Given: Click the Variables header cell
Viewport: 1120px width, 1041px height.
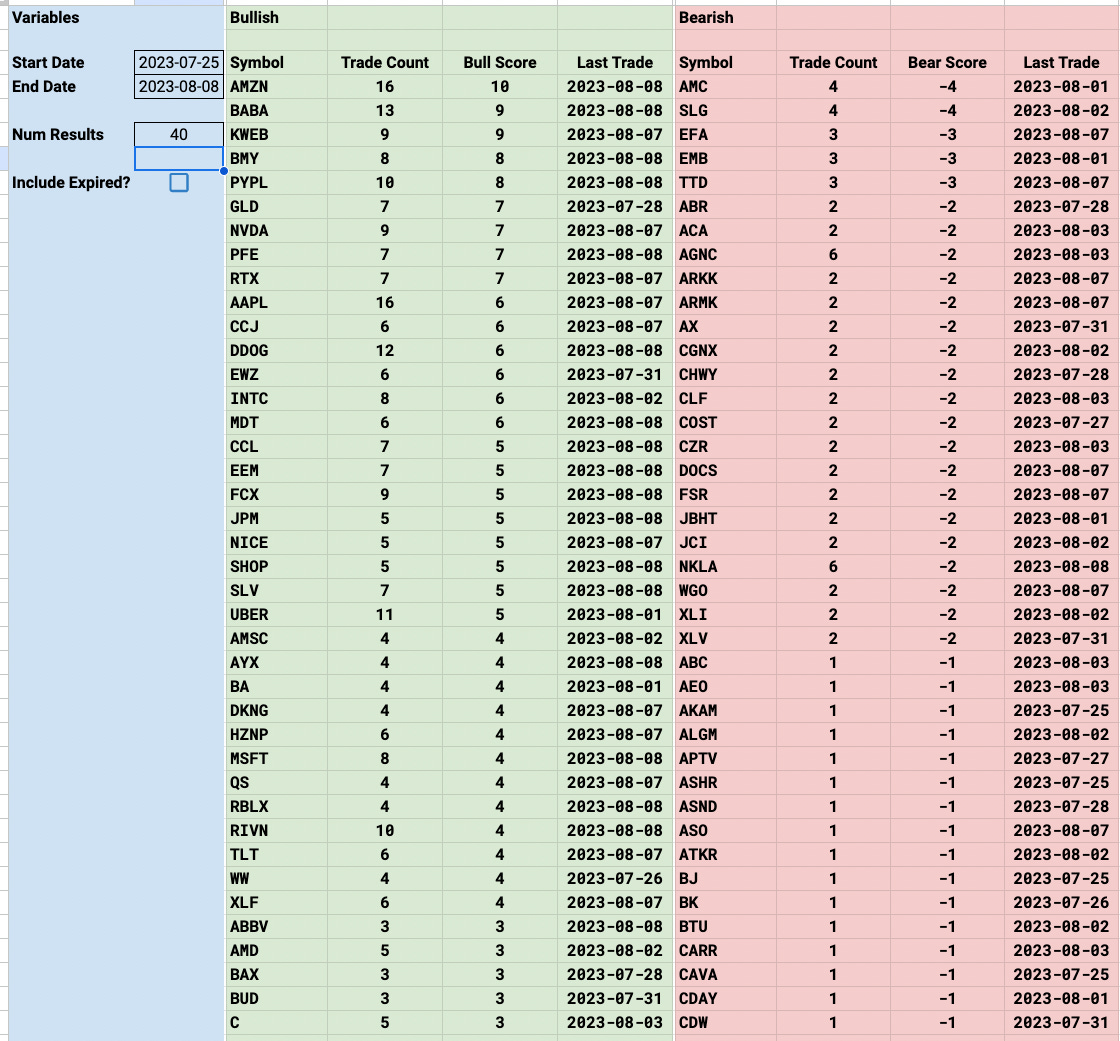Looking at the screenshot, I should (46, 18).
